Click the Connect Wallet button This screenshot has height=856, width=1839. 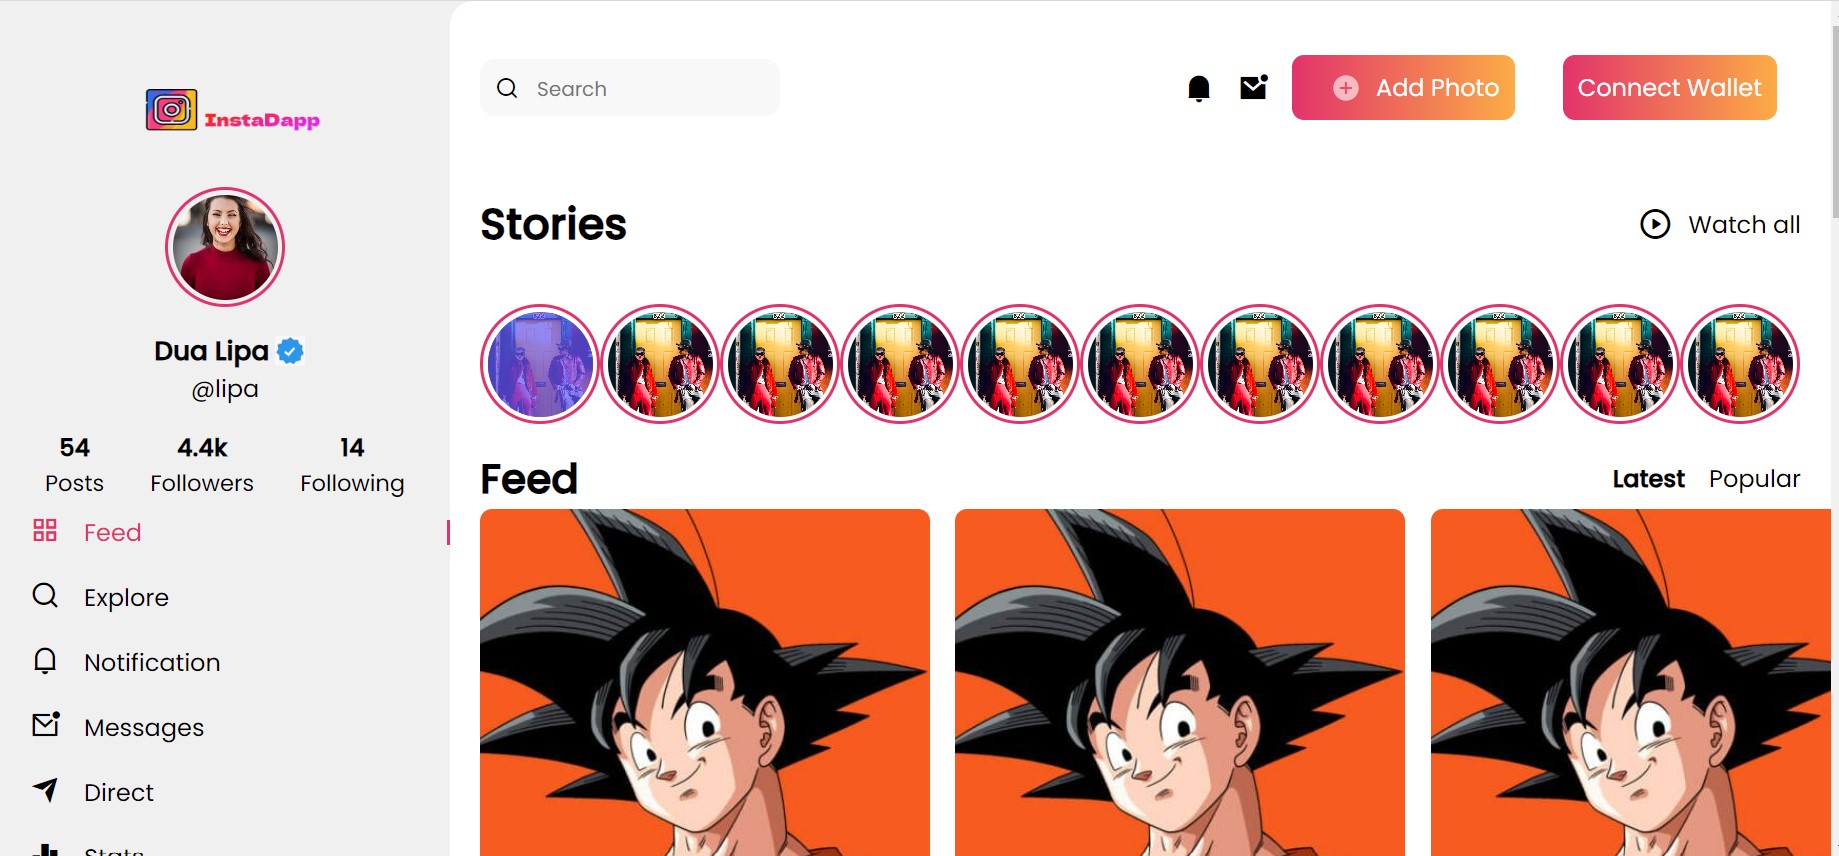coord(1669,87)
